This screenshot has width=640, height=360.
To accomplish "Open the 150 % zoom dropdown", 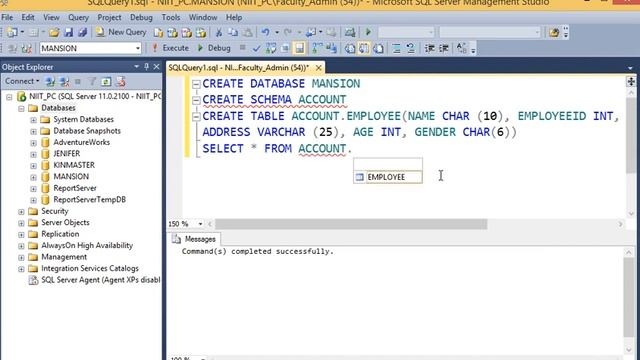I will click(x=200, y=224).
